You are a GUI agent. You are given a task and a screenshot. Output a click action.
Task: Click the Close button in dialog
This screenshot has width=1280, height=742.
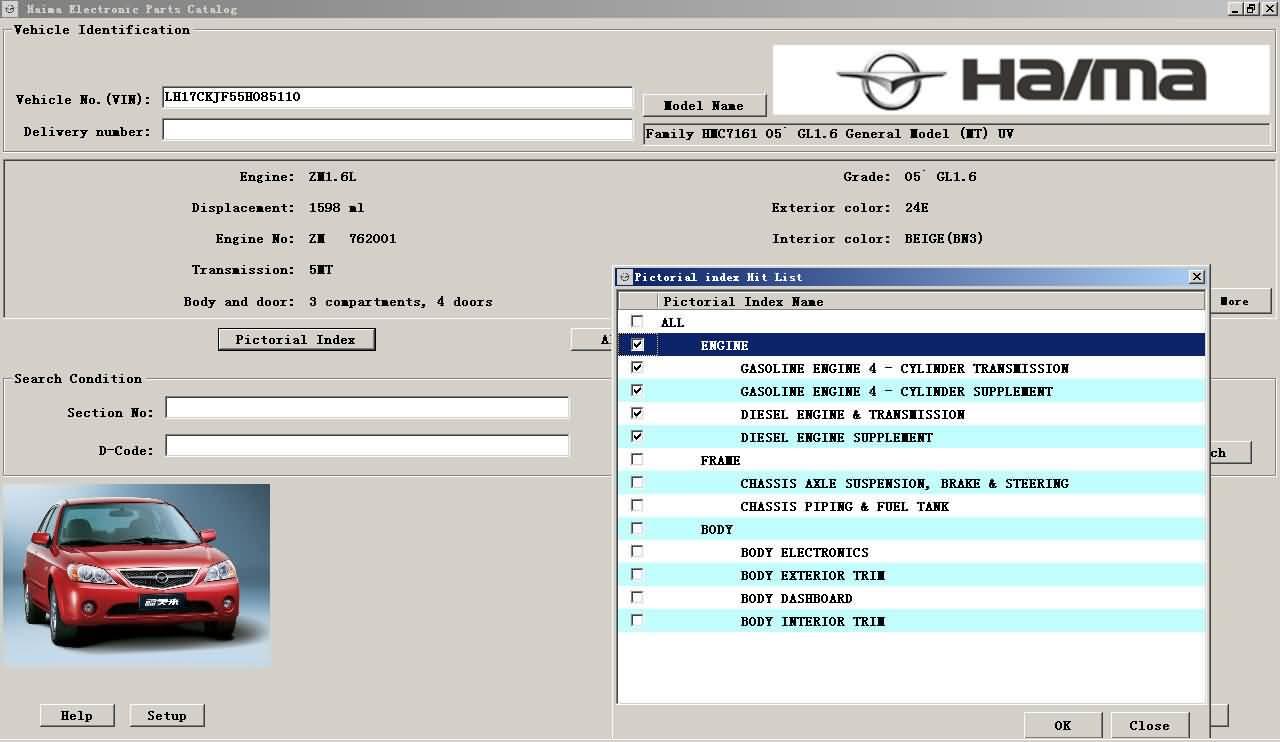[x=1149, y=725]
